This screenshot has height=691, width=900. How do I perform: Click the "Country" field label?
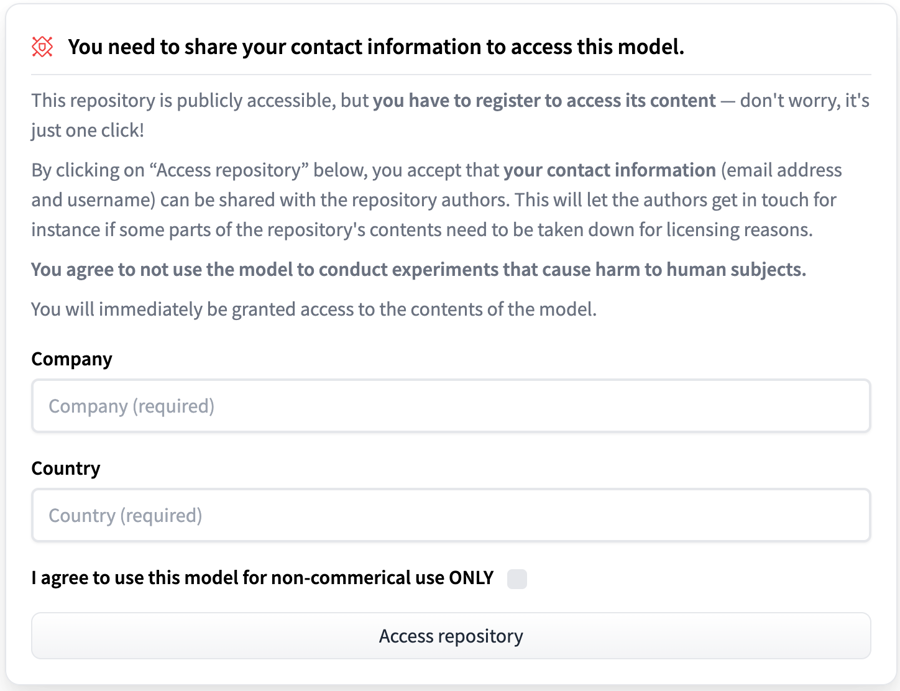pos(66,468)
